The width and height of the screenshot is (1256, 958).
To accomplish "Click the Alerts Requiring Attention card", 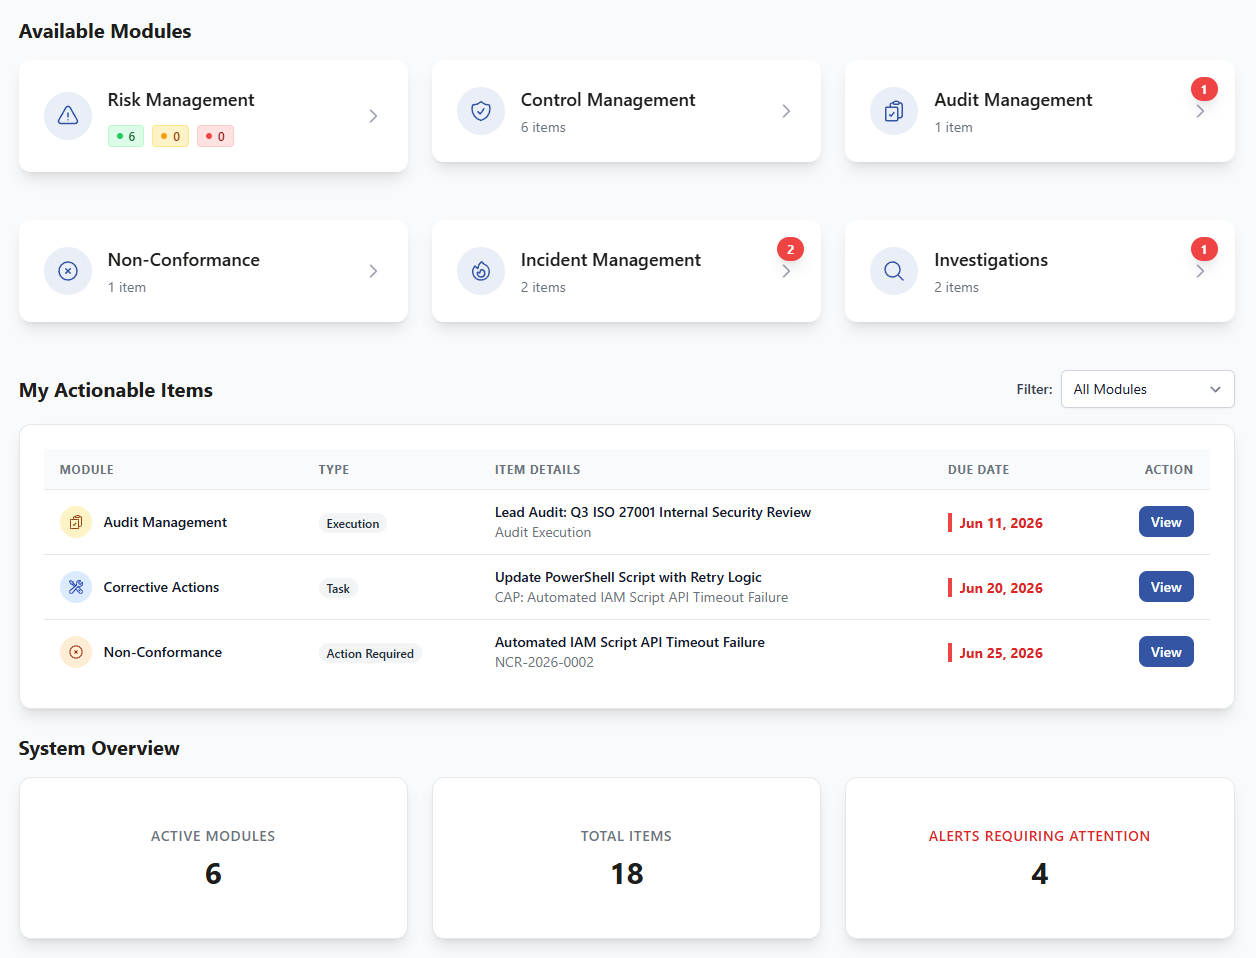I will click(1040, 858).
